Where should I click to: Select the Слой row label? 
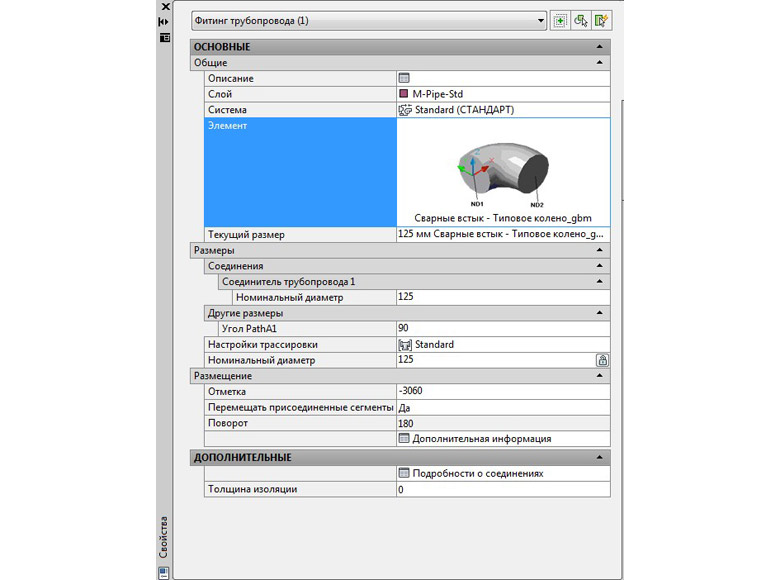click(x=300, y=94)
